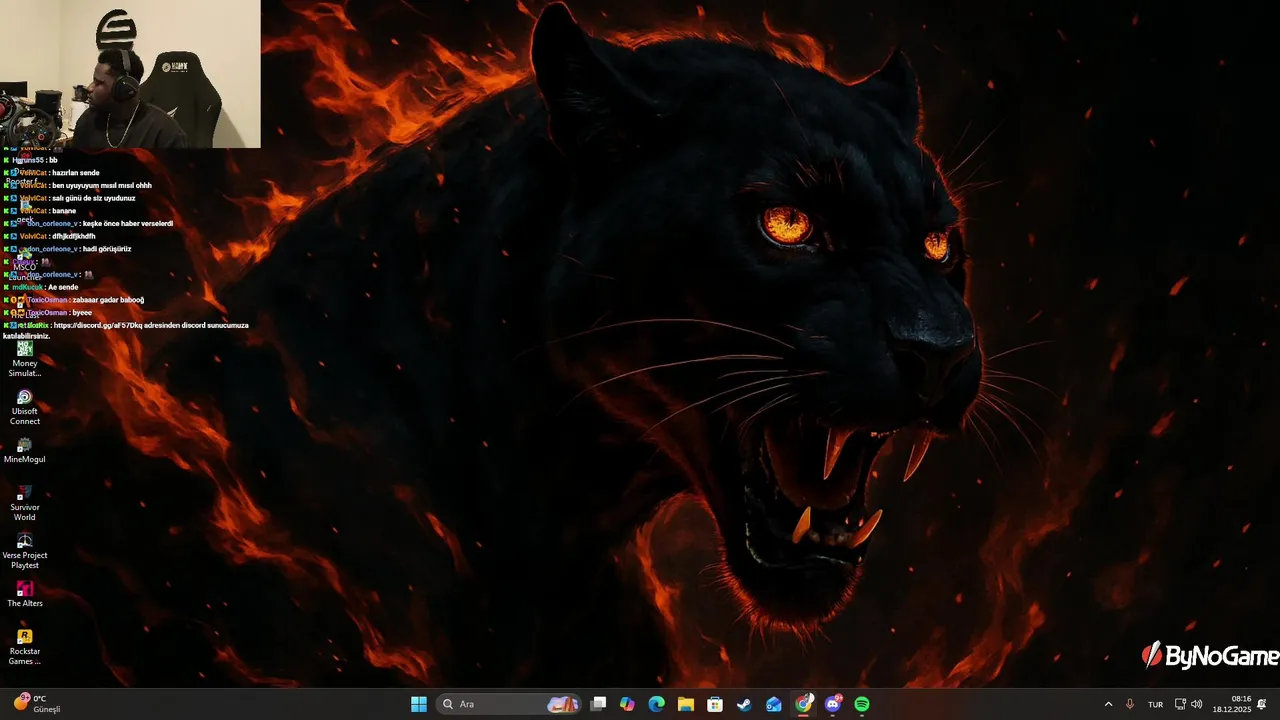This screenshot has height=720, width=1280.
Task: Open the clock and calendar showing 08:16
Action: click(1231, 704)
